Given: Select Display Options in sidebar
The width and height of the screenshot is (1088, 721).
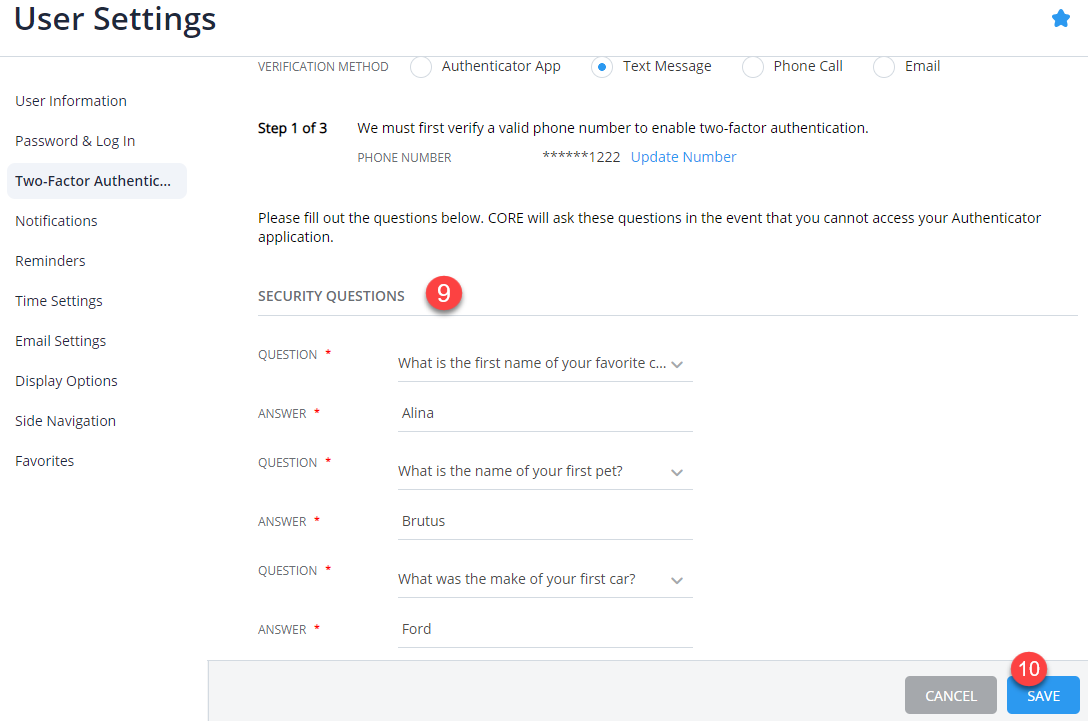Looking at the screenshot, I should click(66, 380).
